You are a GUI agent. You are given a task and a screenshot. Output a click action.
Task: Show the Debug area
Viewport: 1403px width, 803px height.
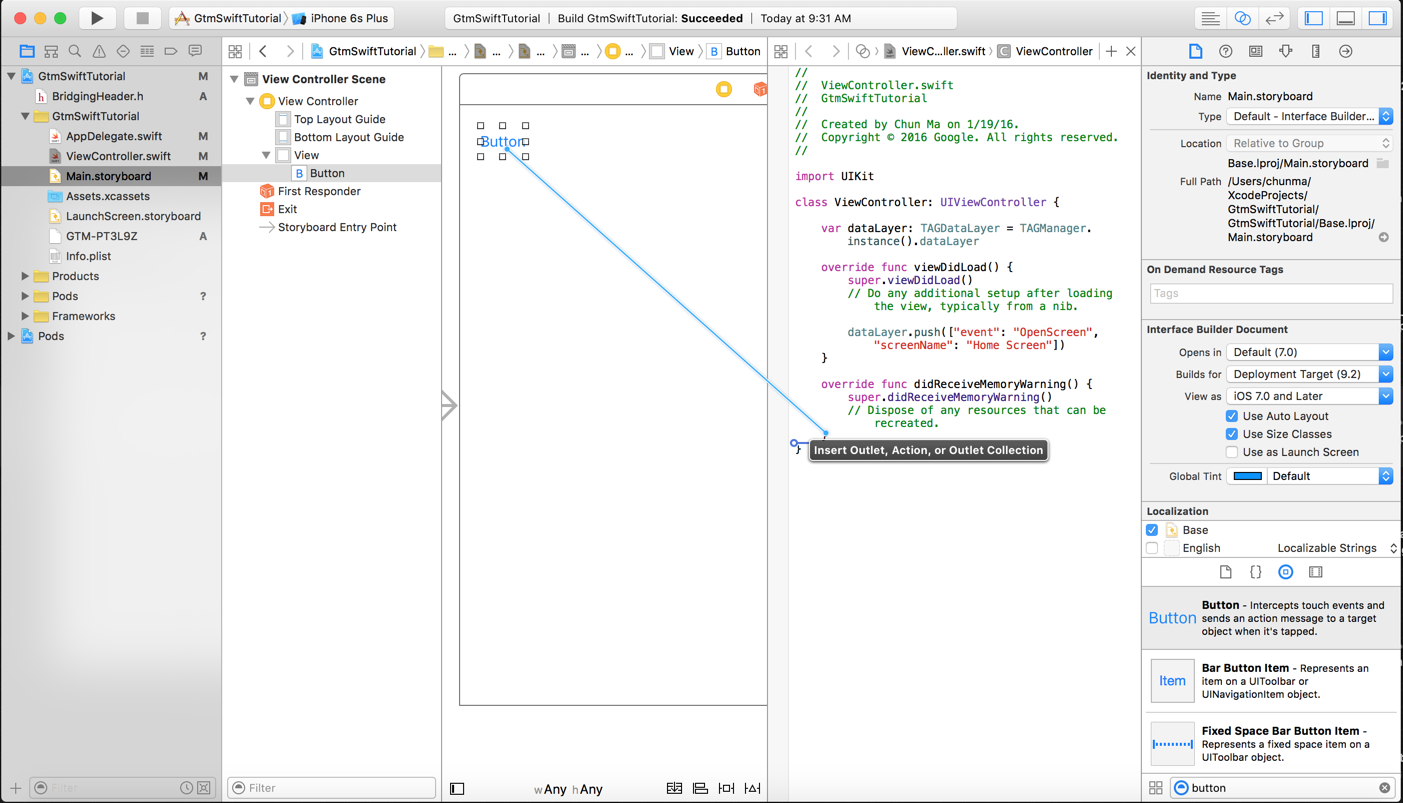[x=1345, y=16]
